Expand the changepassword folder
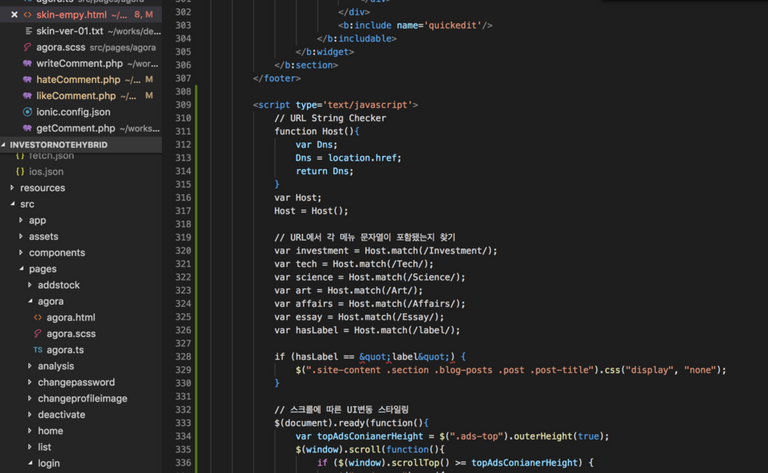This screenshot has width=768, height=473. [x=29, y=382]
